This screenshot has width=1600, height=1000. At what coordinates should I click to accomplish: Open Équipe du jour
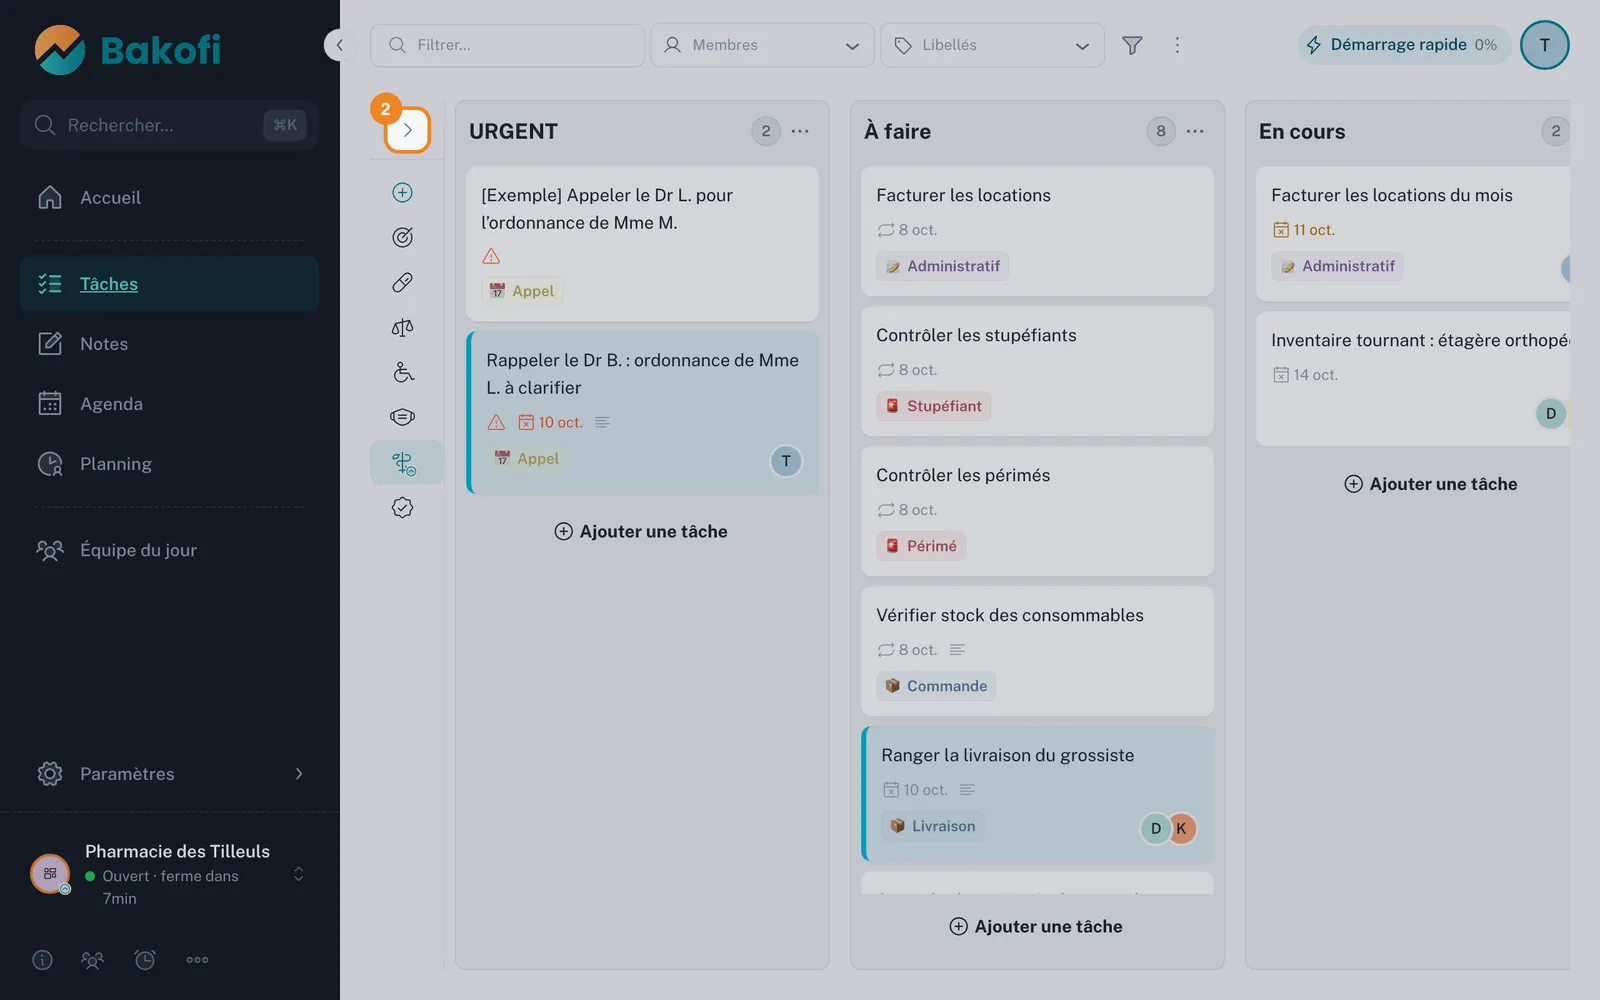(x=170, y=550)
